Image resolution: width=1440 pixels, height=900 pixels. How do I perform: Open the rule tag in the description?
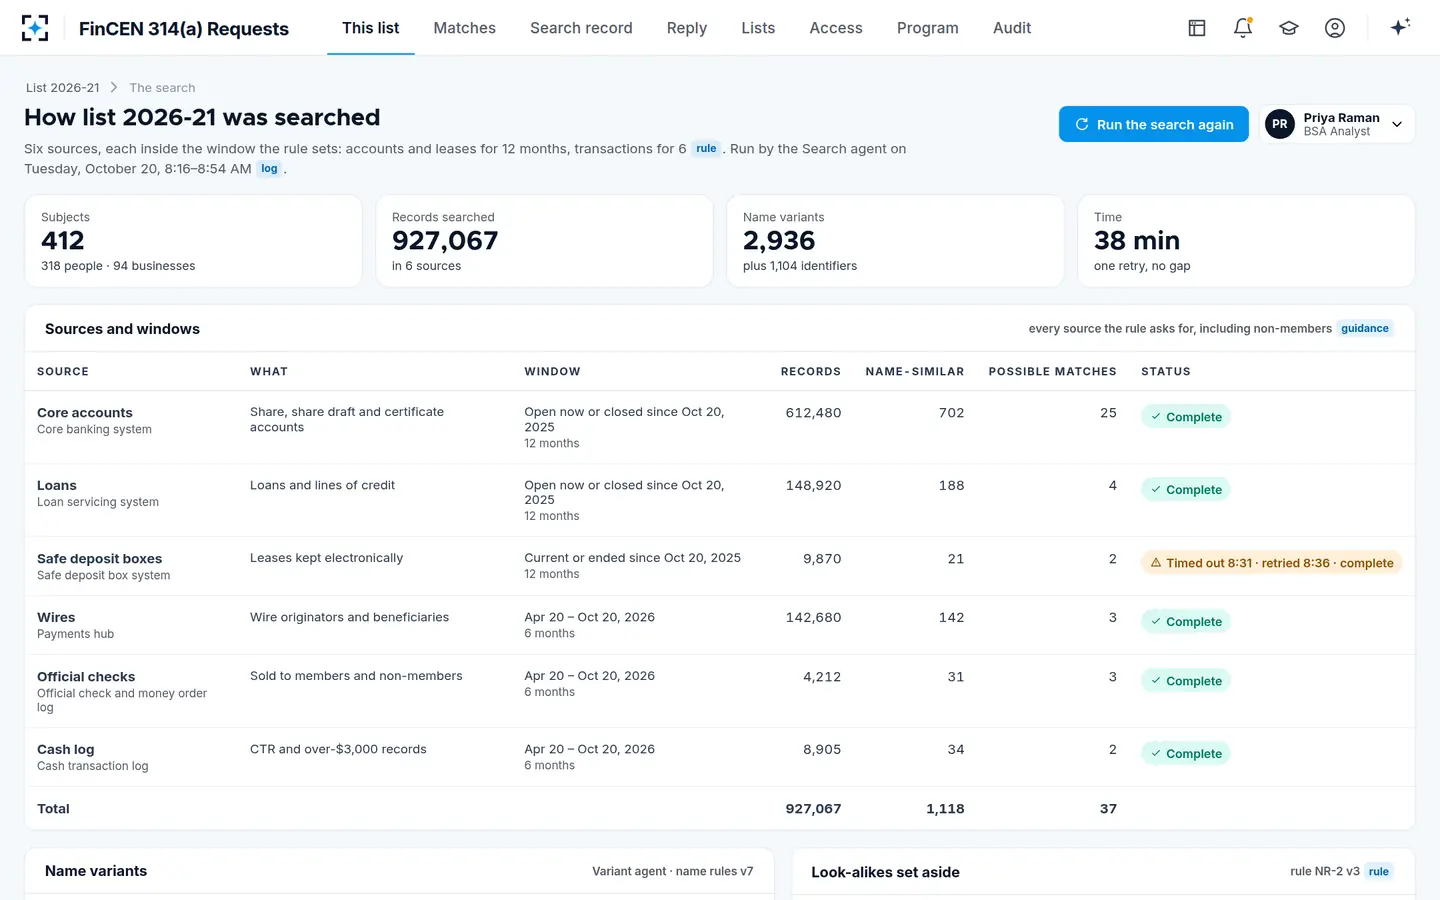(706, 149)
